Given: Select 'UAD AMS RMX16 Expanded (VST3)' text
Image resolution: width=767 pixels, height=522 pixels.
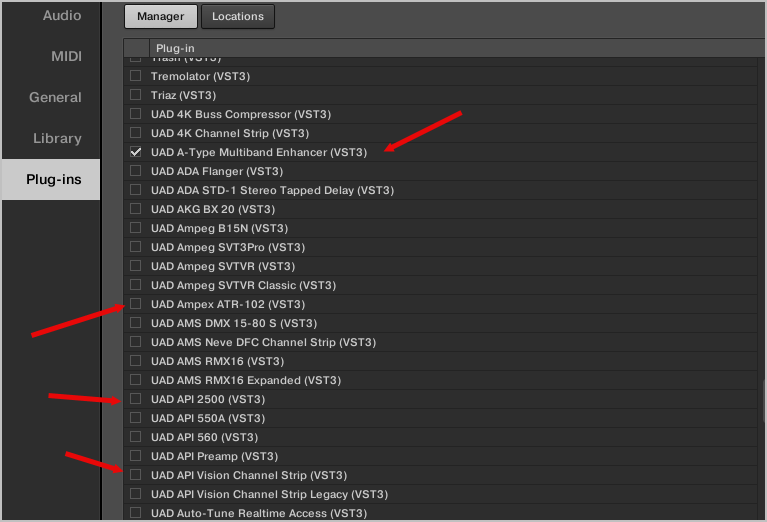Looking at the screenshot, I should coord(246,381).
